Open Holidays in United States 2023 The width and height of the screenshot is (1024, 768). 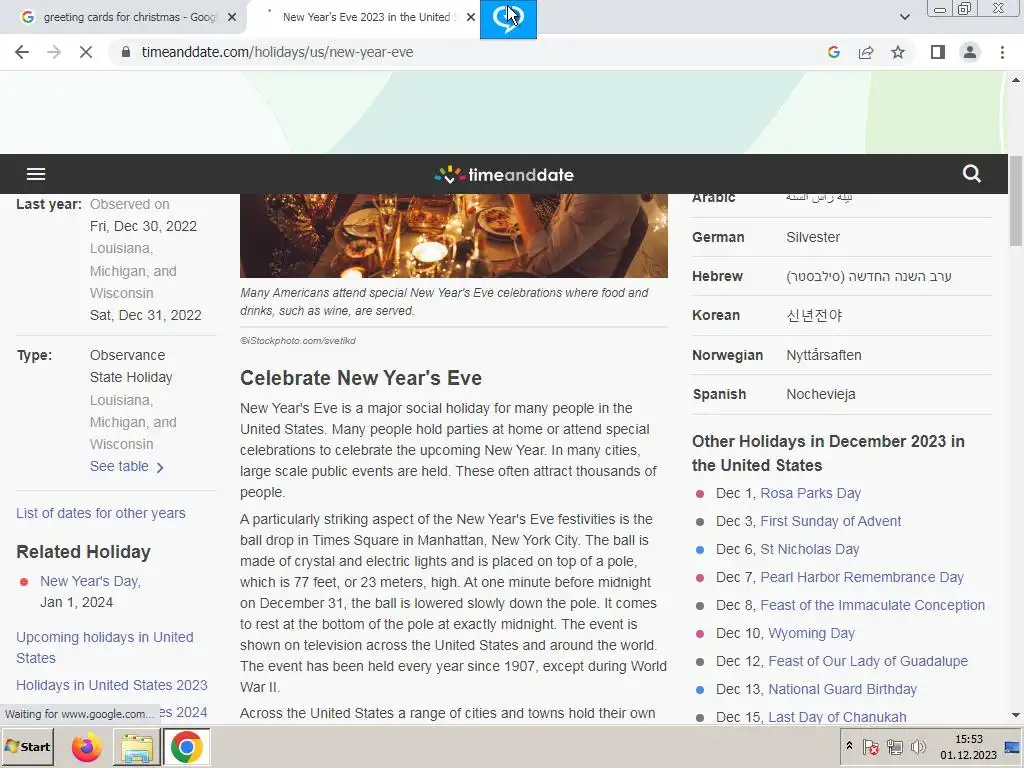coord(112,685)
